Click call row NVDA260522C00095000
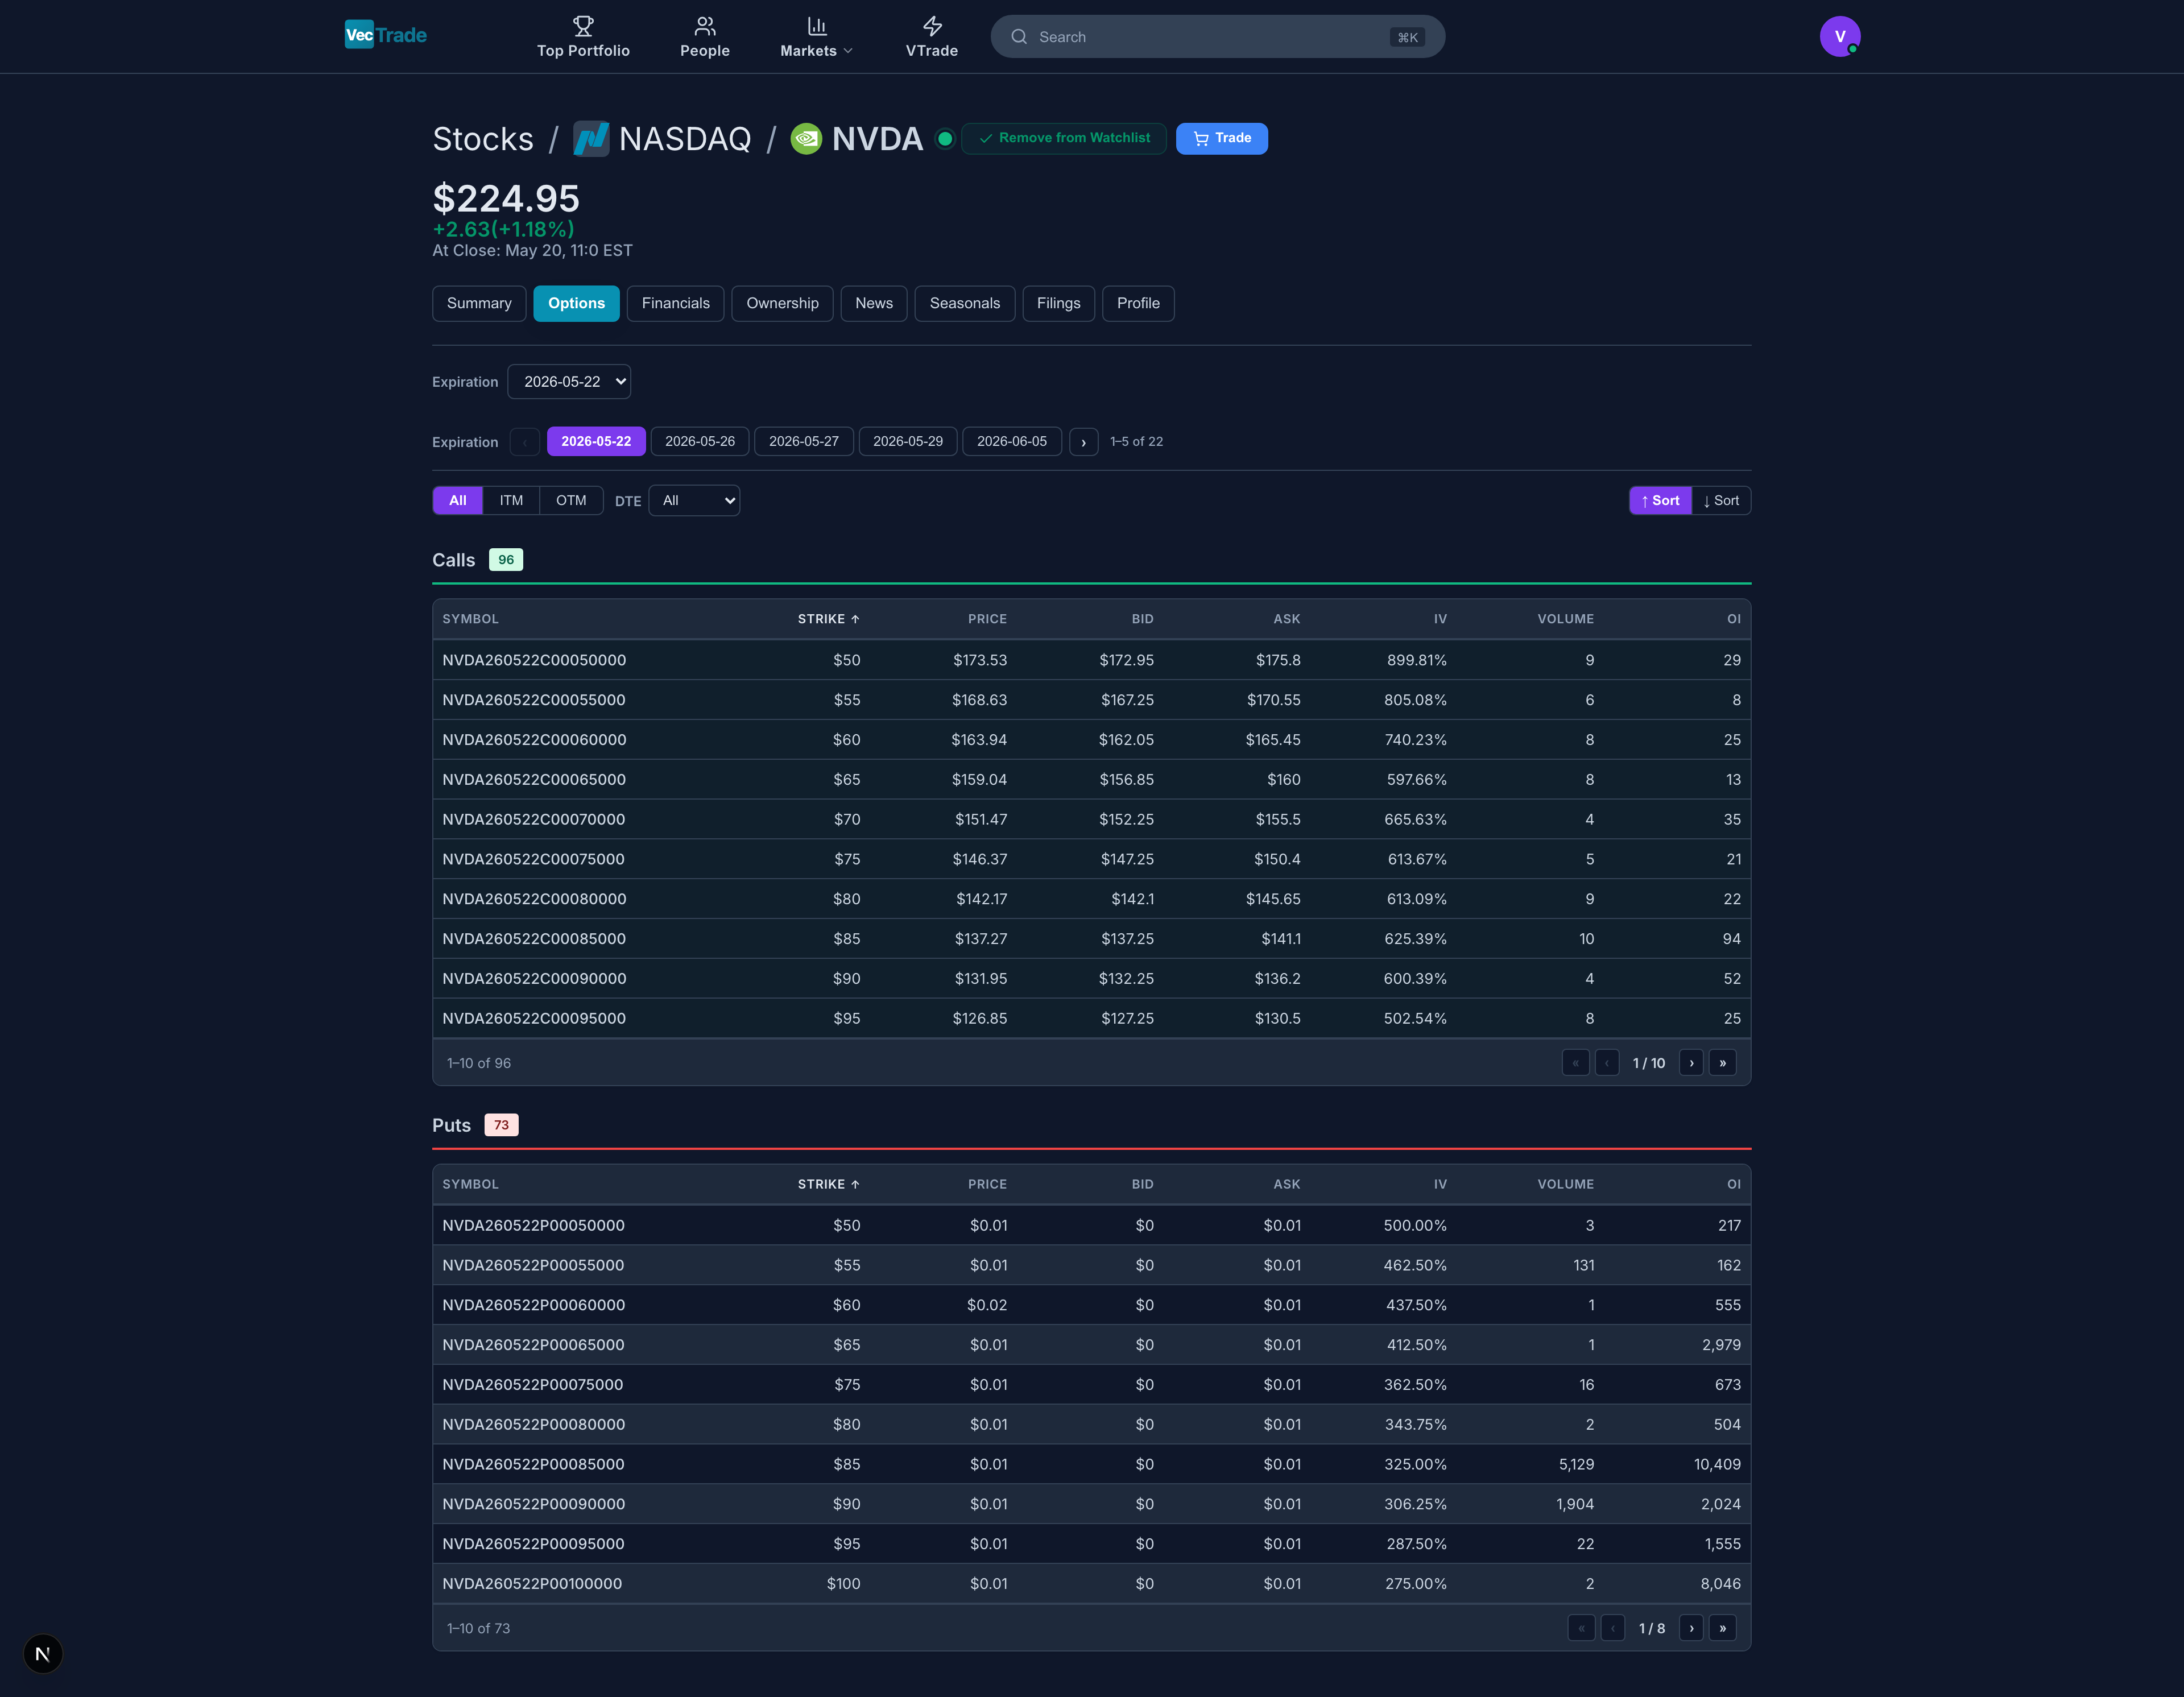2184x1697 pixels. pos(1092,1018)
